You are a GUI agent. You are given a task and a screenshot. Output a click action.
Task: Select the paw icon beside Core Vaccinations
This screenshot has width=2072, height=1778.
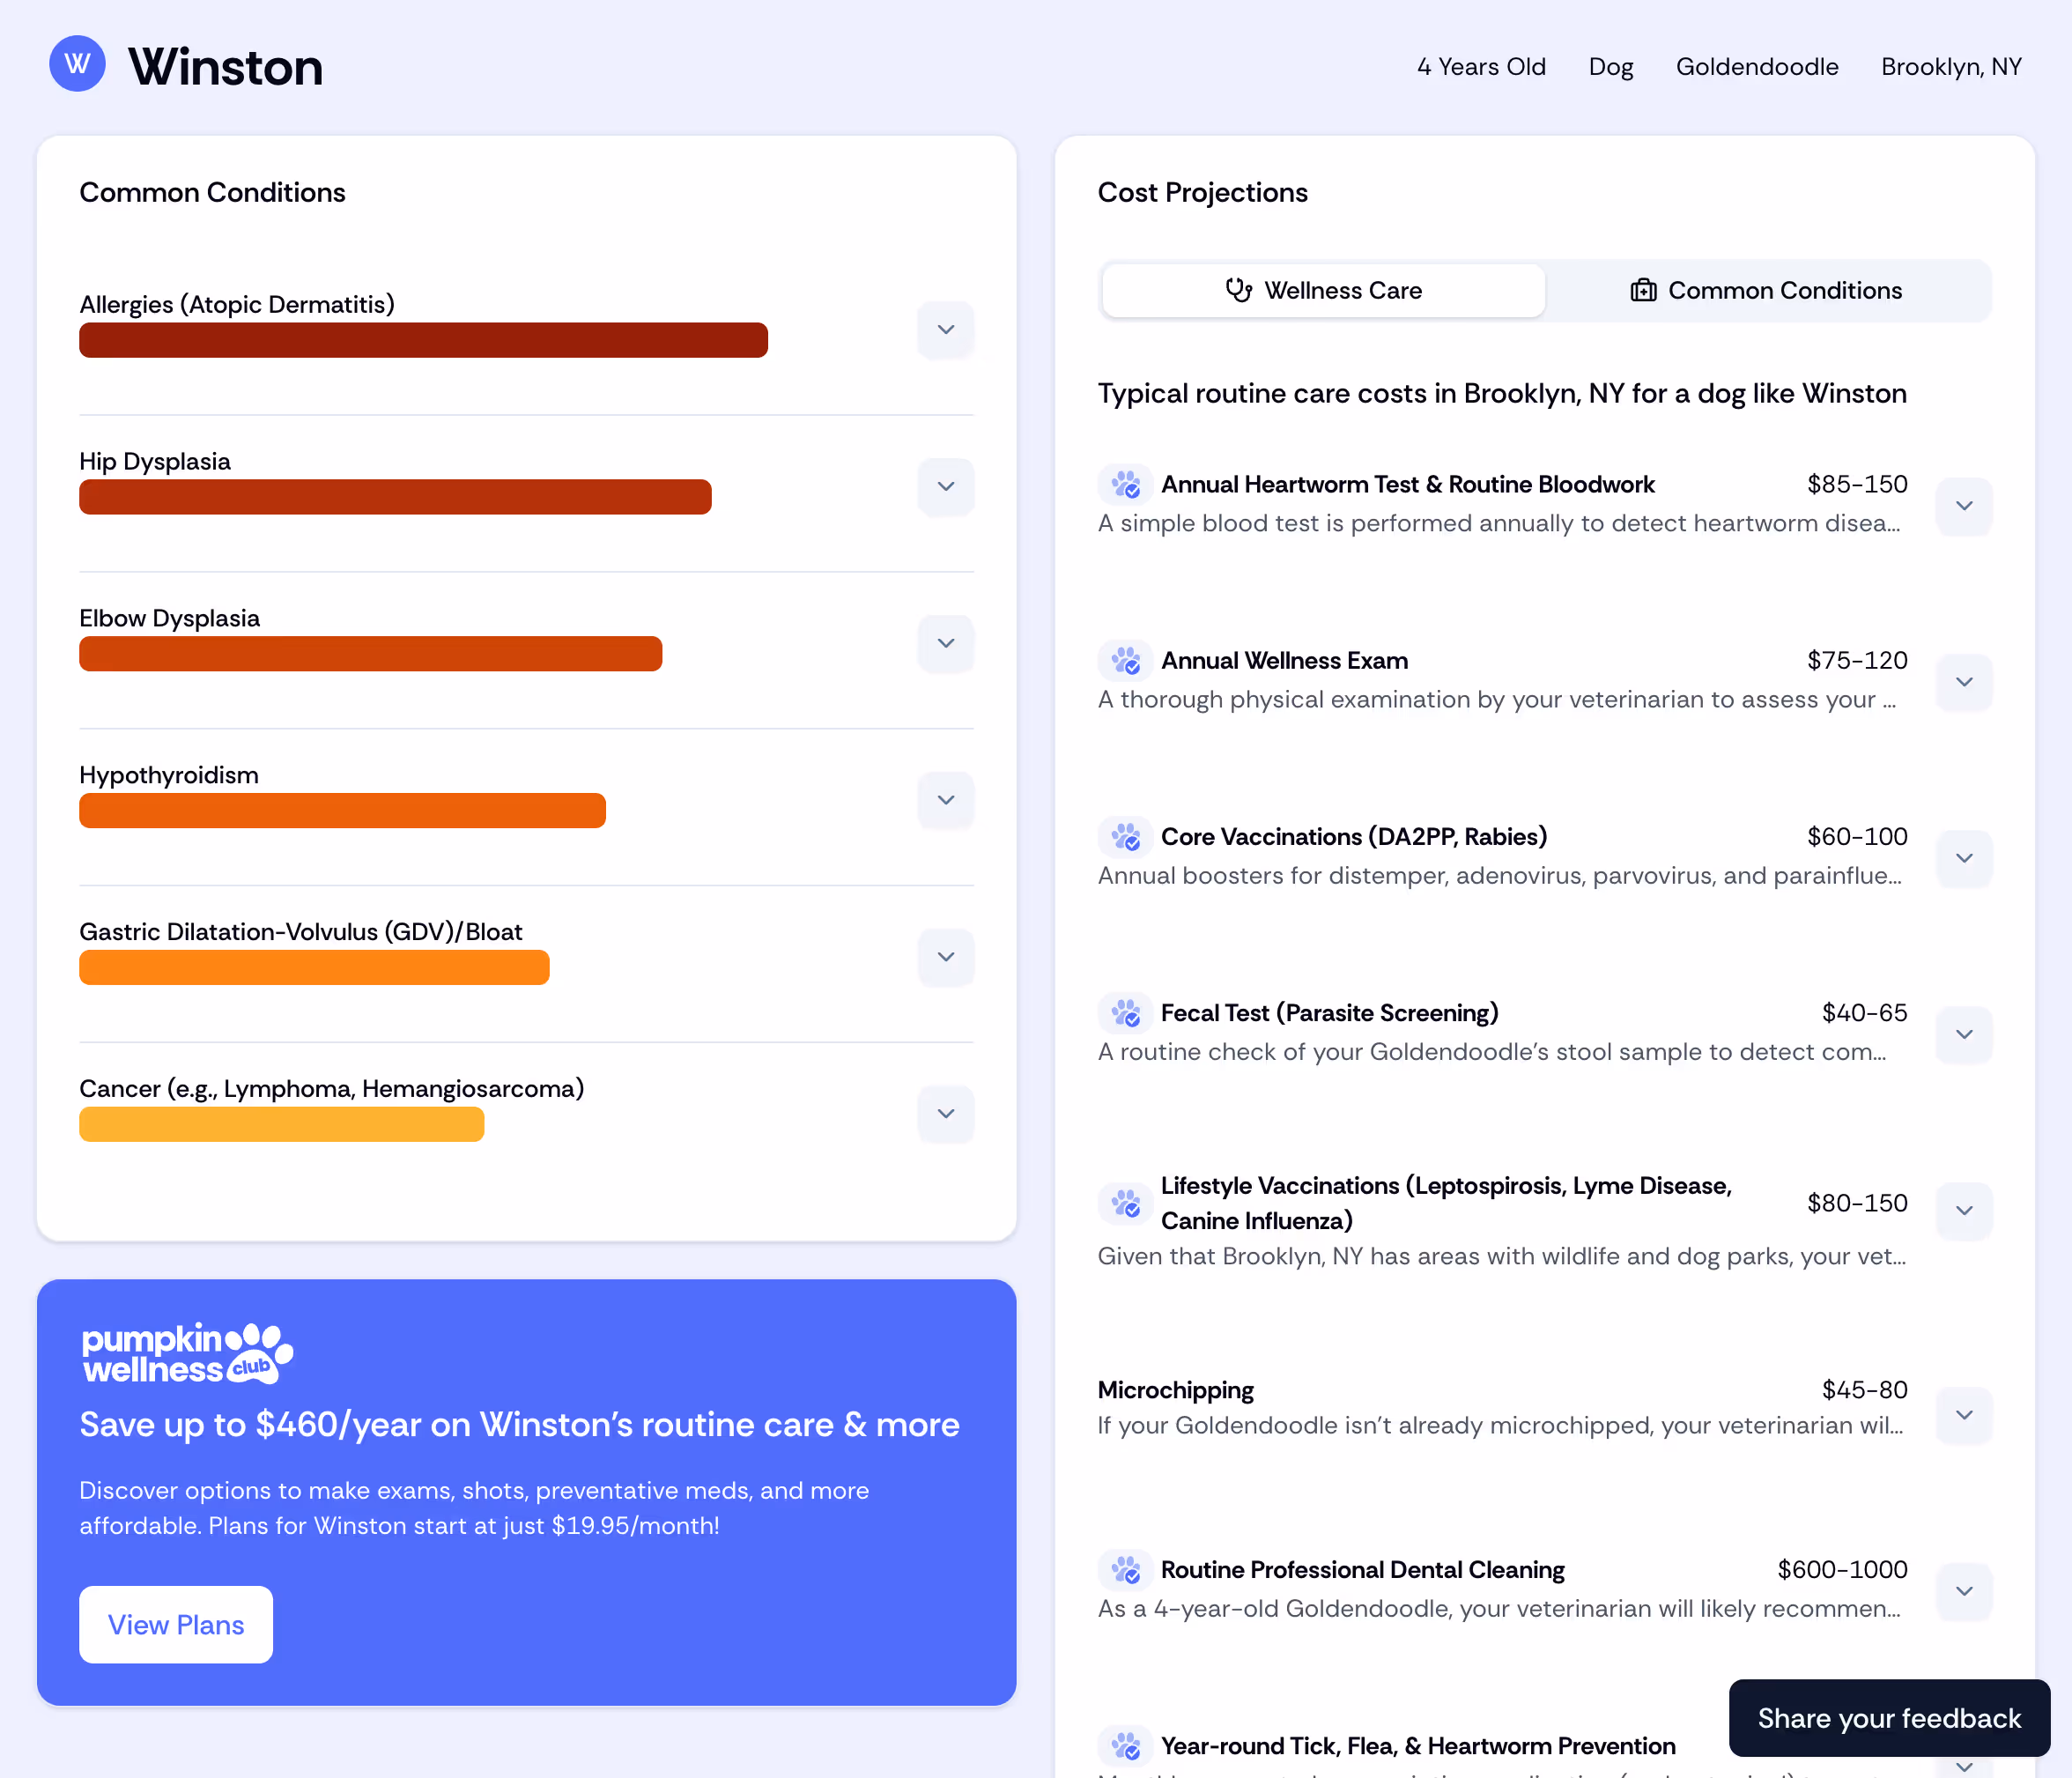[1126, 838]
